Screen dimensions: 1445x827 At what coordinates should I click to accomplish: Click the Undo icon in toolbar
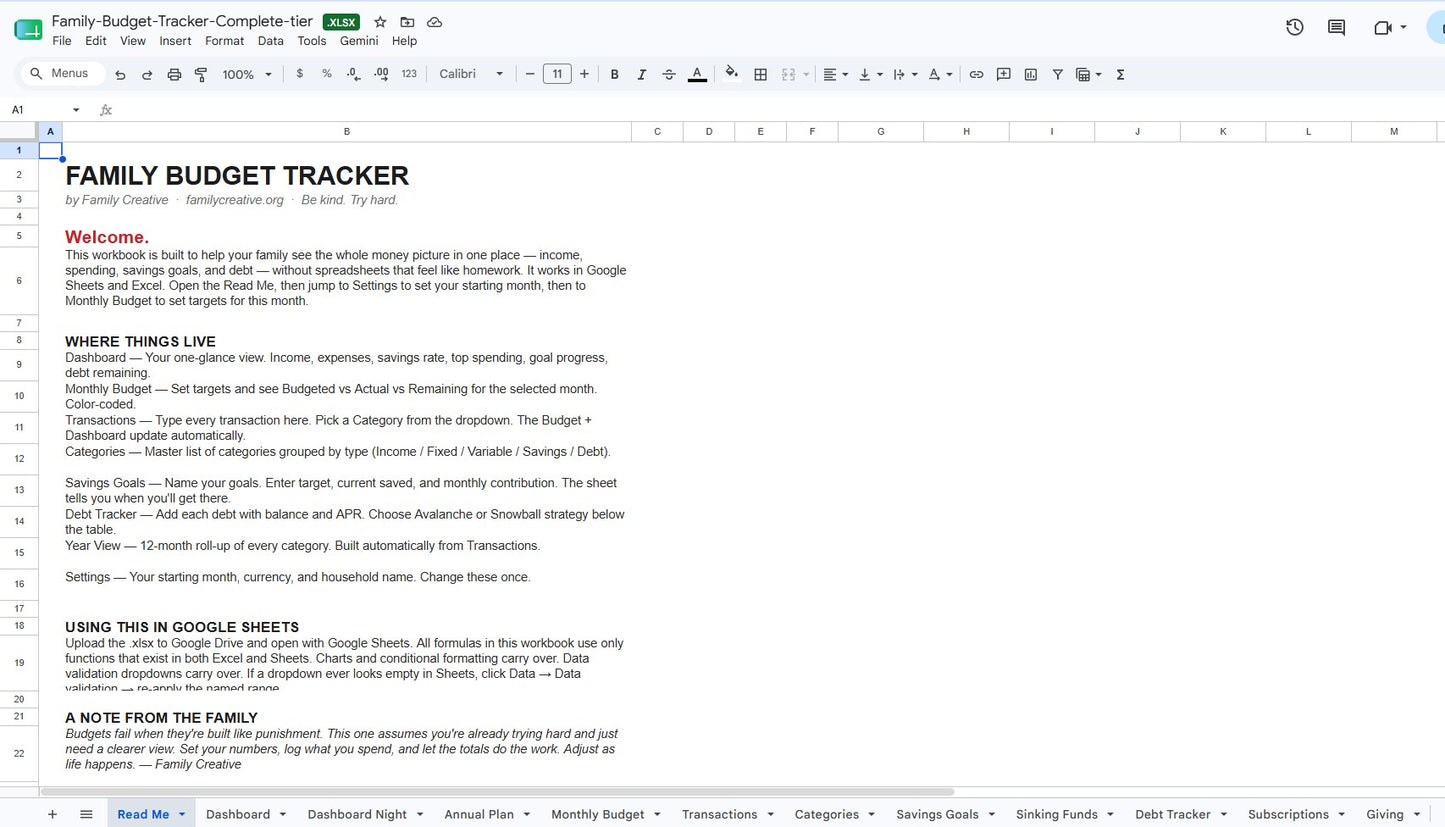120,74
